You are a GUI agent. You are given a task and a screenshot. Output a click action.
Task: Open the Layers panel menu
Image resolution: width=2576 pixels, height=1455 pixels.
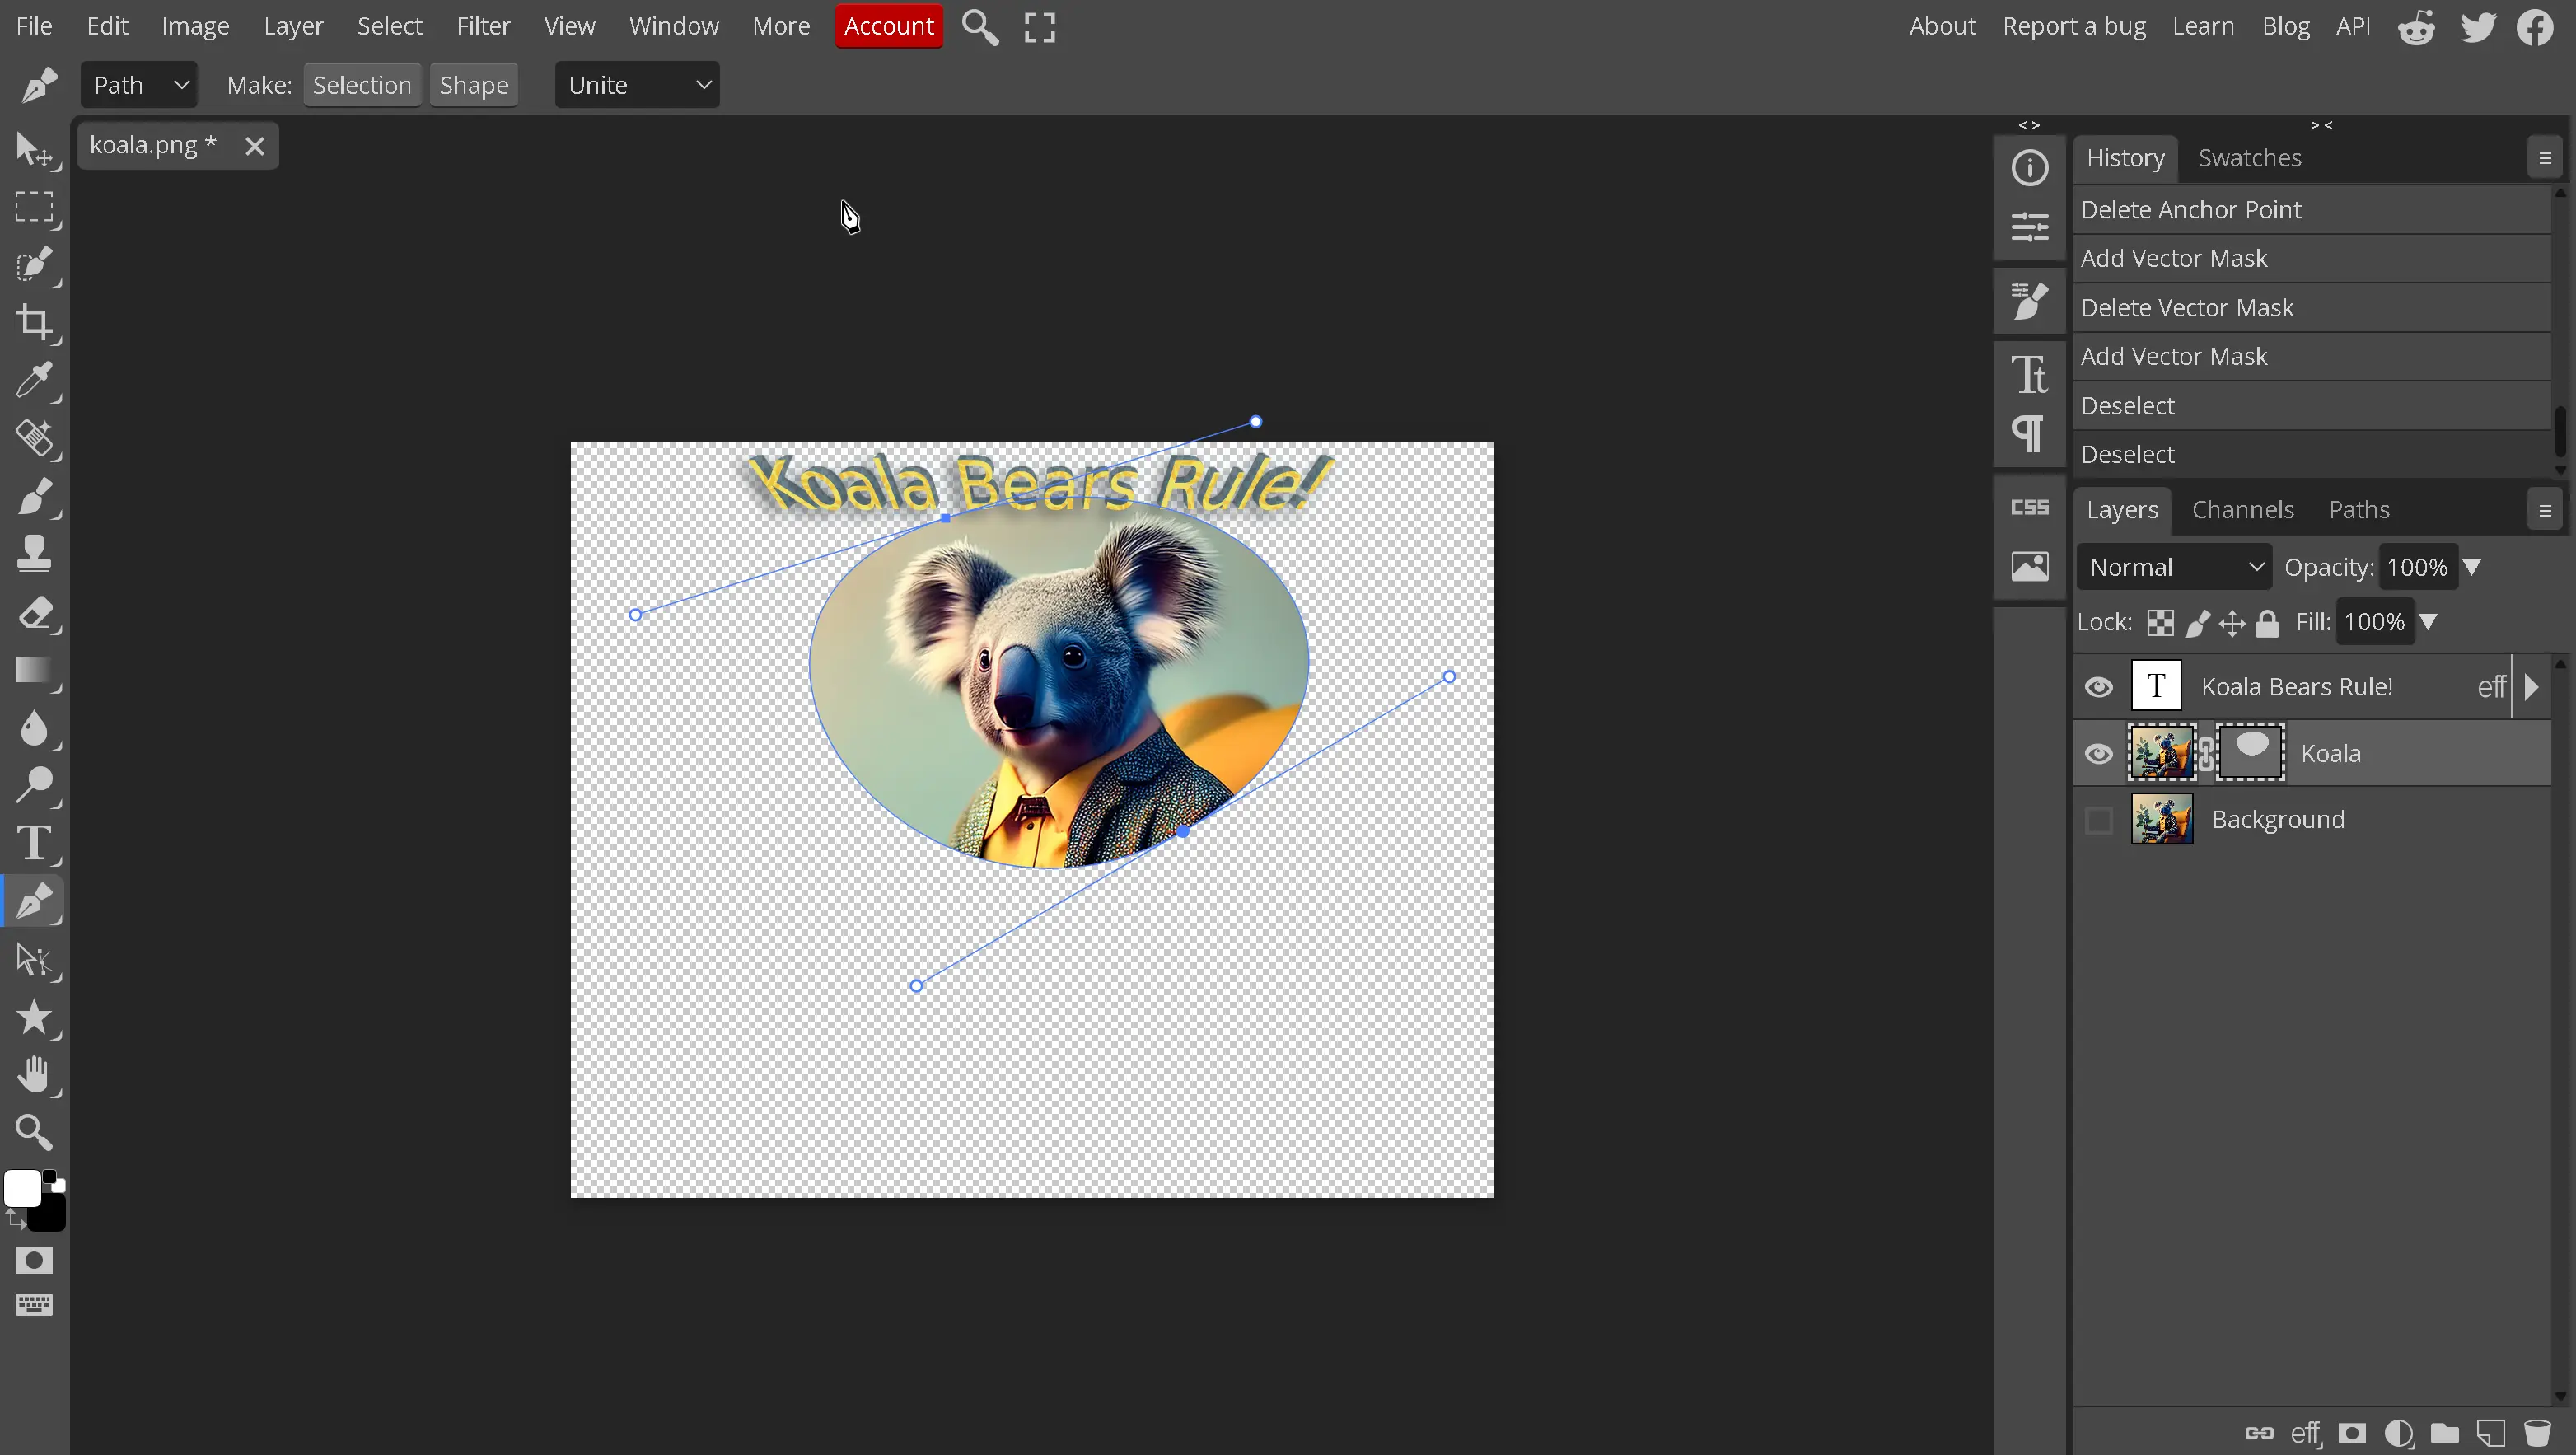[x=2545, y=510]
